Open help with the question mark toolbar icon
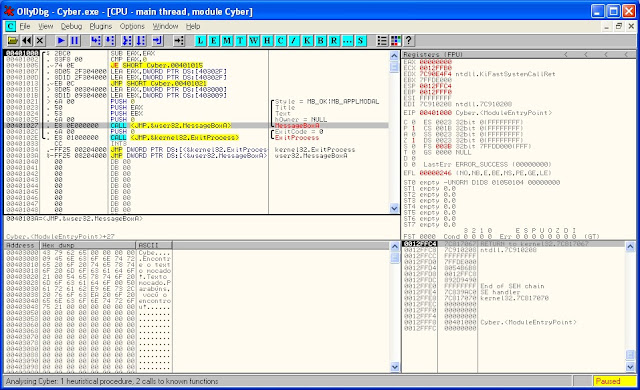Viewport: 640px width, 390px height. coord(409,40)
